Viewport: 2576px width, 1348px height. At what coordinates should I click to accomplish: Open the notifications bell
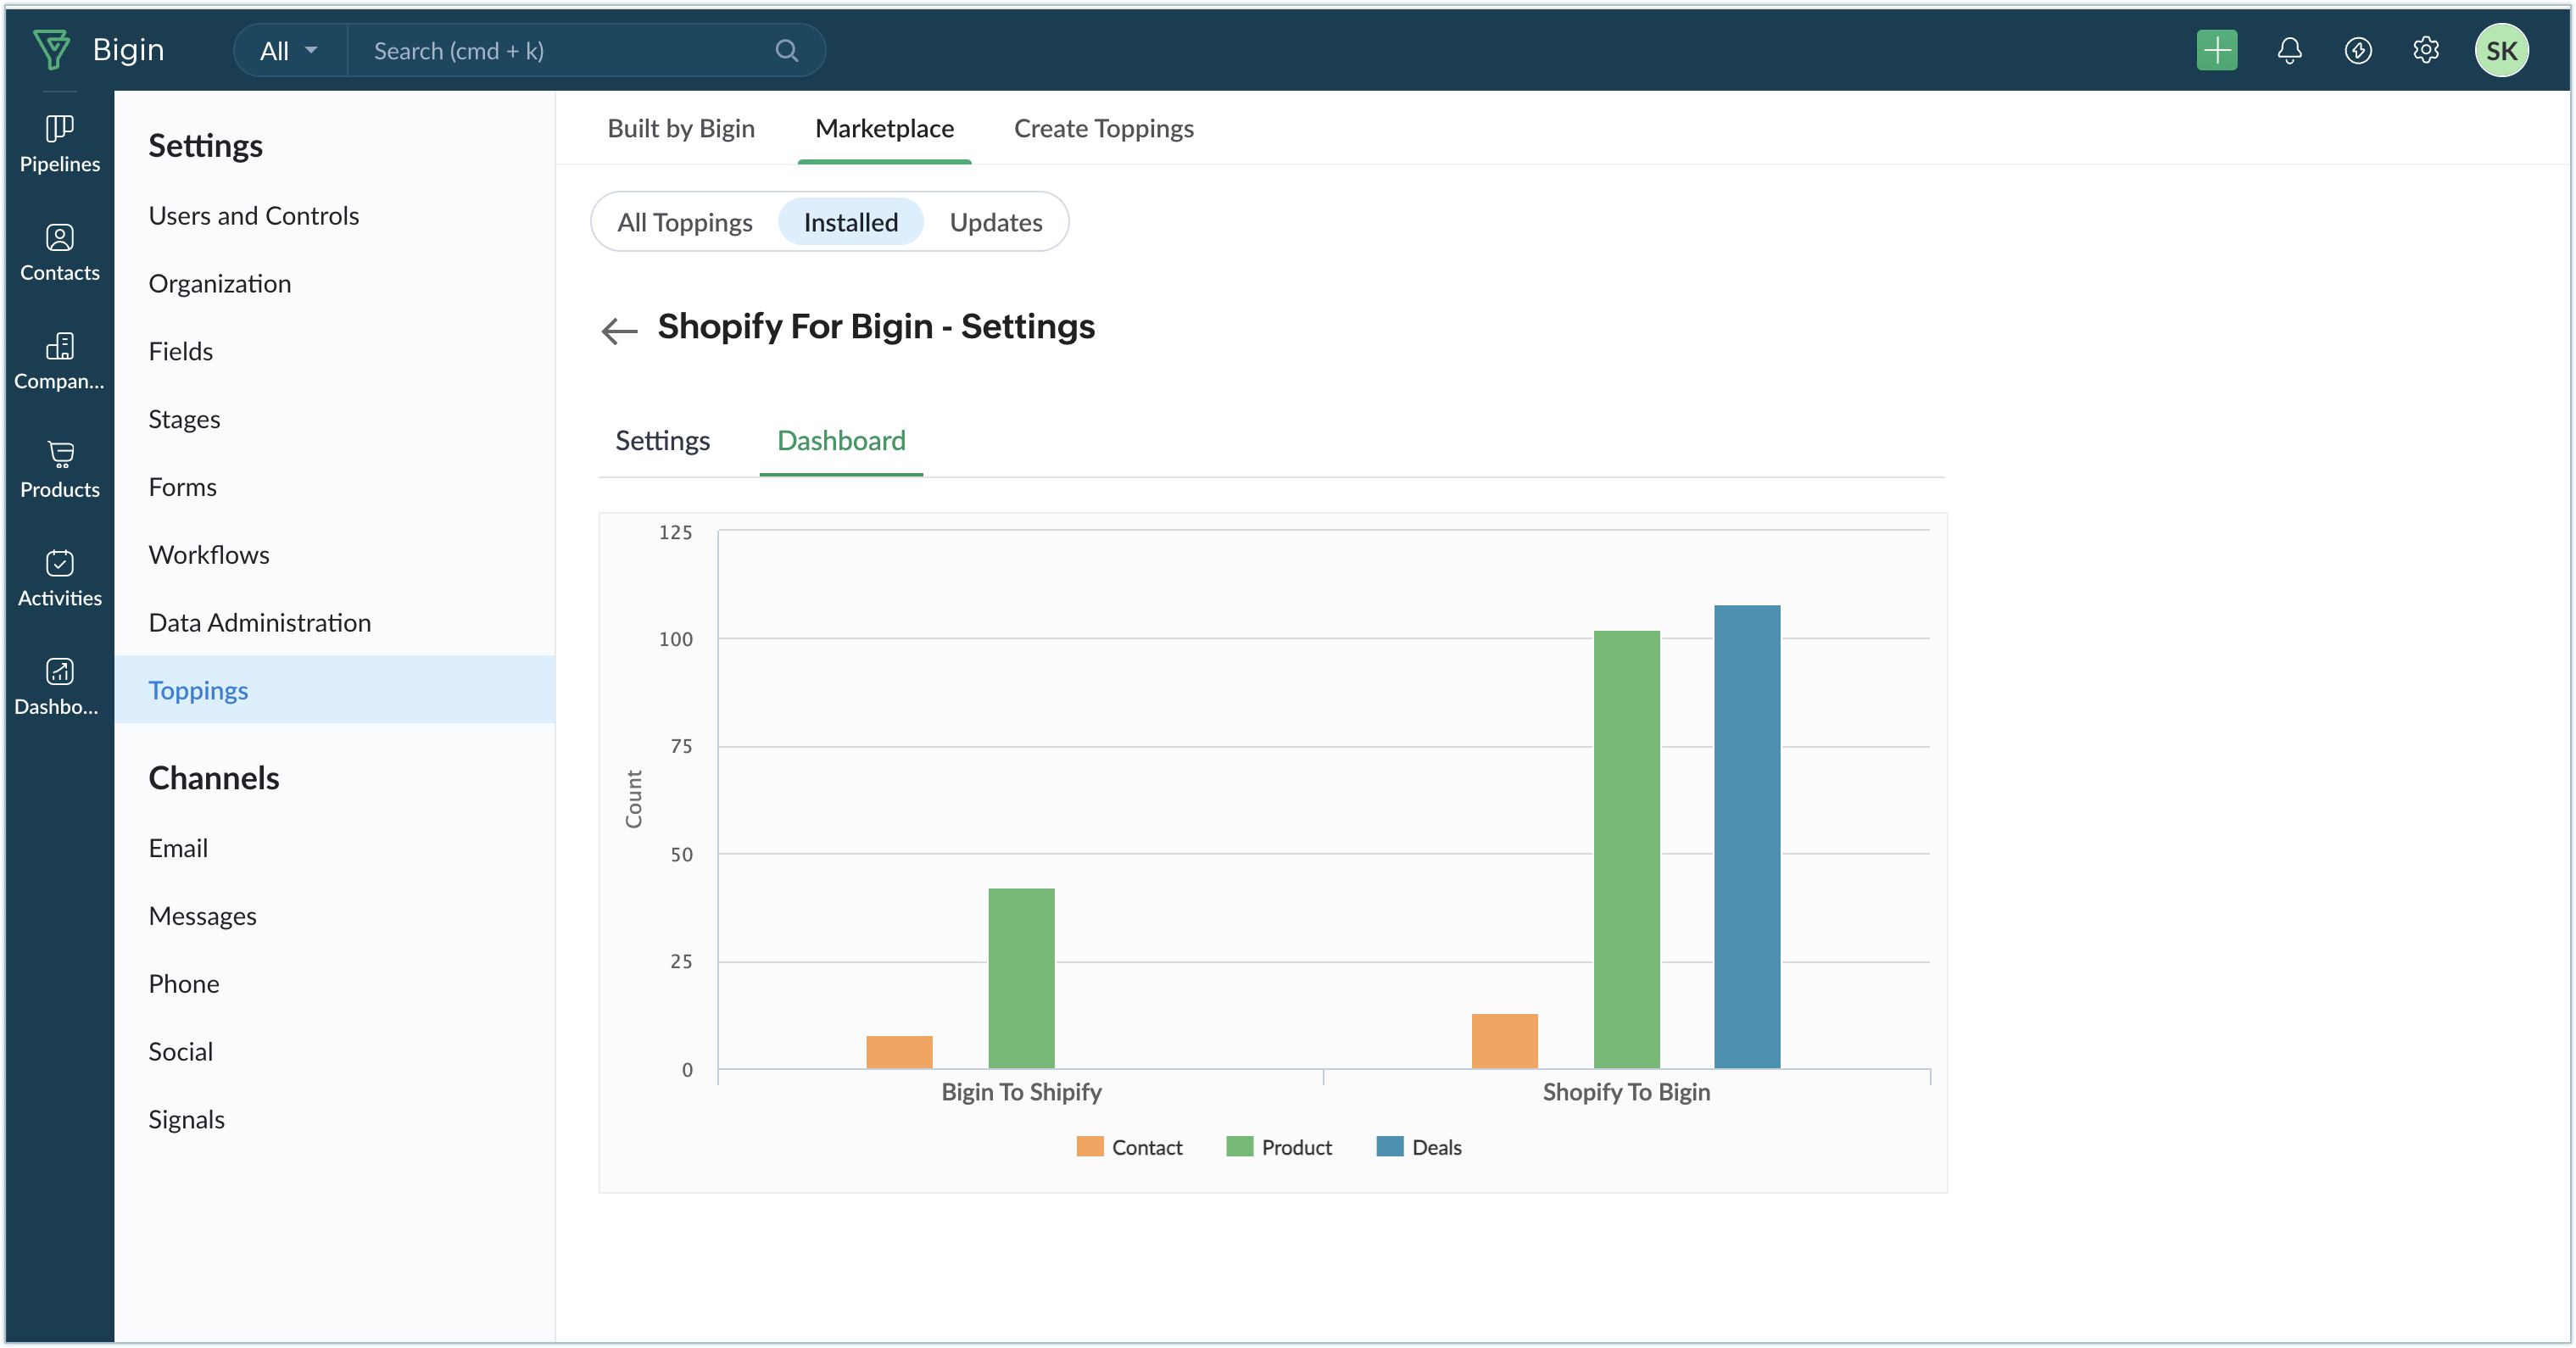(2289, 50)
